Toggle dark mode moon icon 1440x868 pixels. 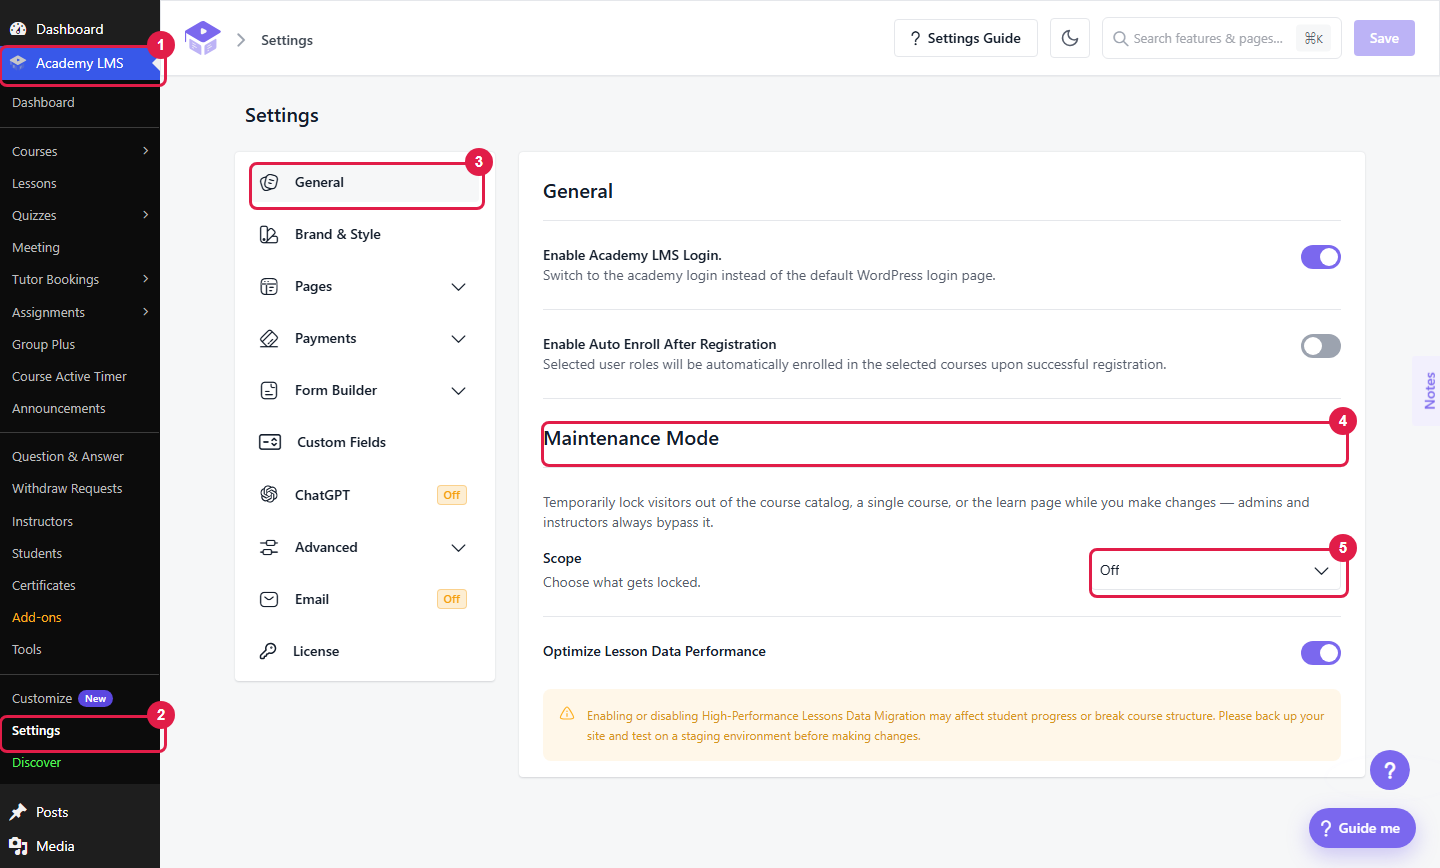point(1070,38)
